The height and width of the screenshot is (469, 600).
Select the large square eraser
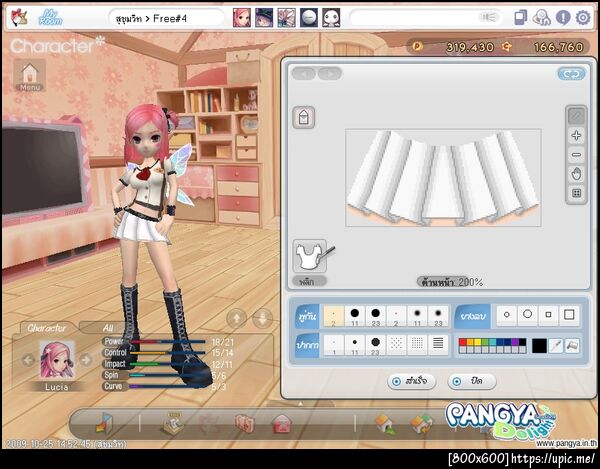[x=569, y=315]
